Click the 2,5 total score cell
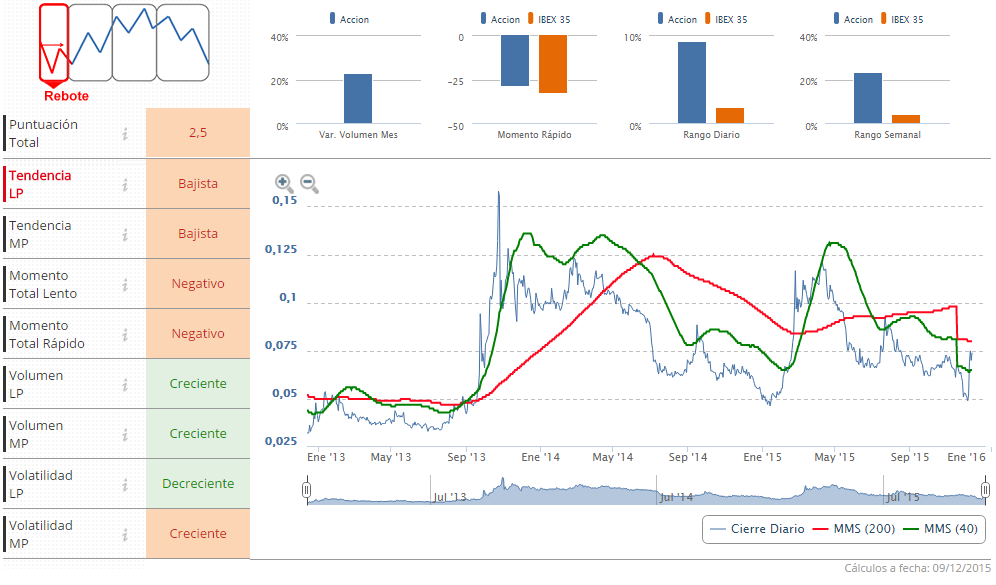Image resolution: width=996 pixels, height=585 pixels. pos(198,133)
